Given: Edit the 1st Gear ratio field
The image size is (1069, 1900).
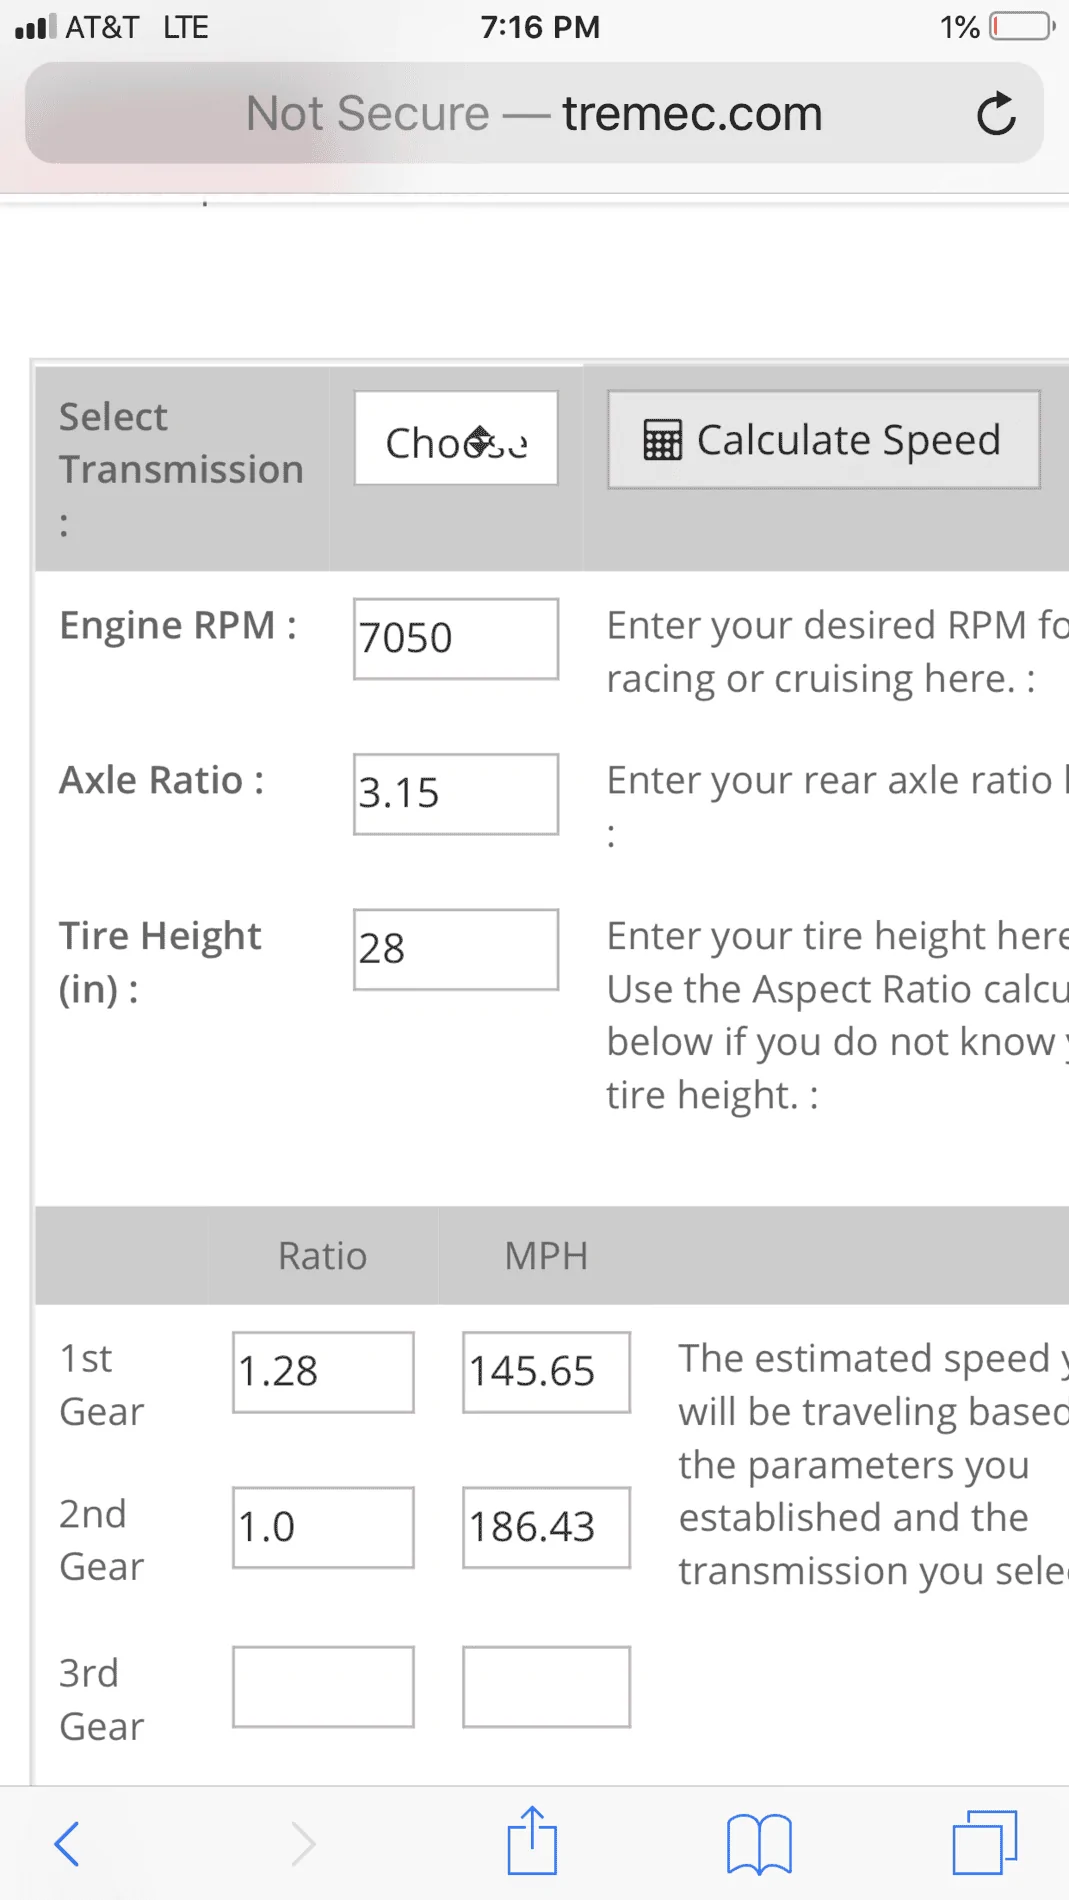Looking at the screenshot, I should point(323,1372).
